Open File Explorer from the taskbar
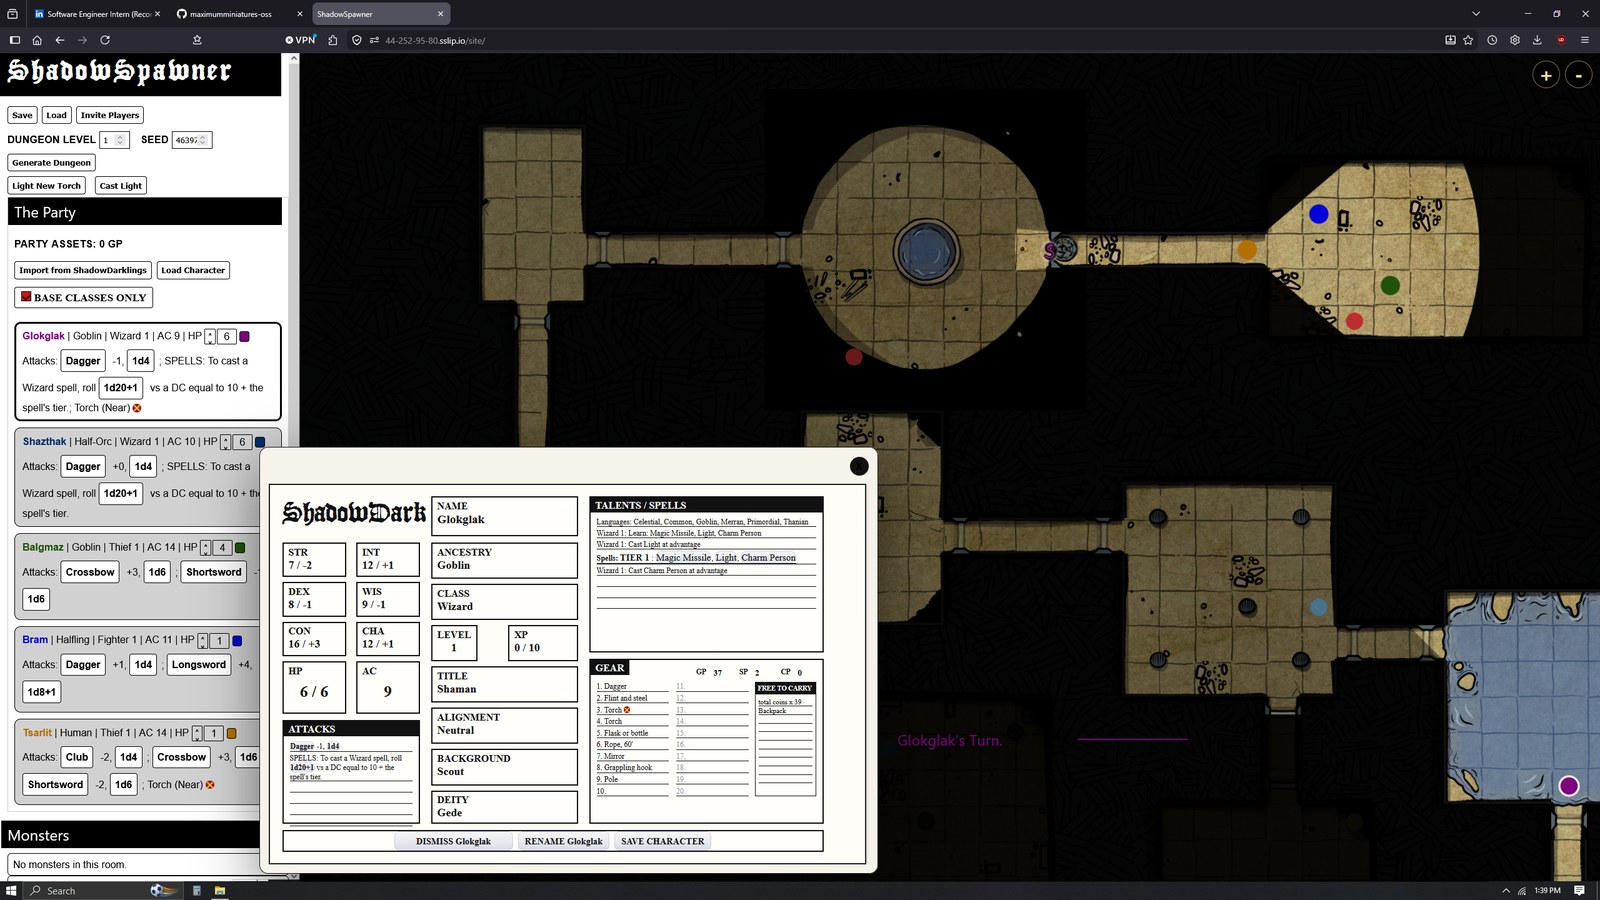The width and height of the screenshot is (1600, 900). coord(219,890)
